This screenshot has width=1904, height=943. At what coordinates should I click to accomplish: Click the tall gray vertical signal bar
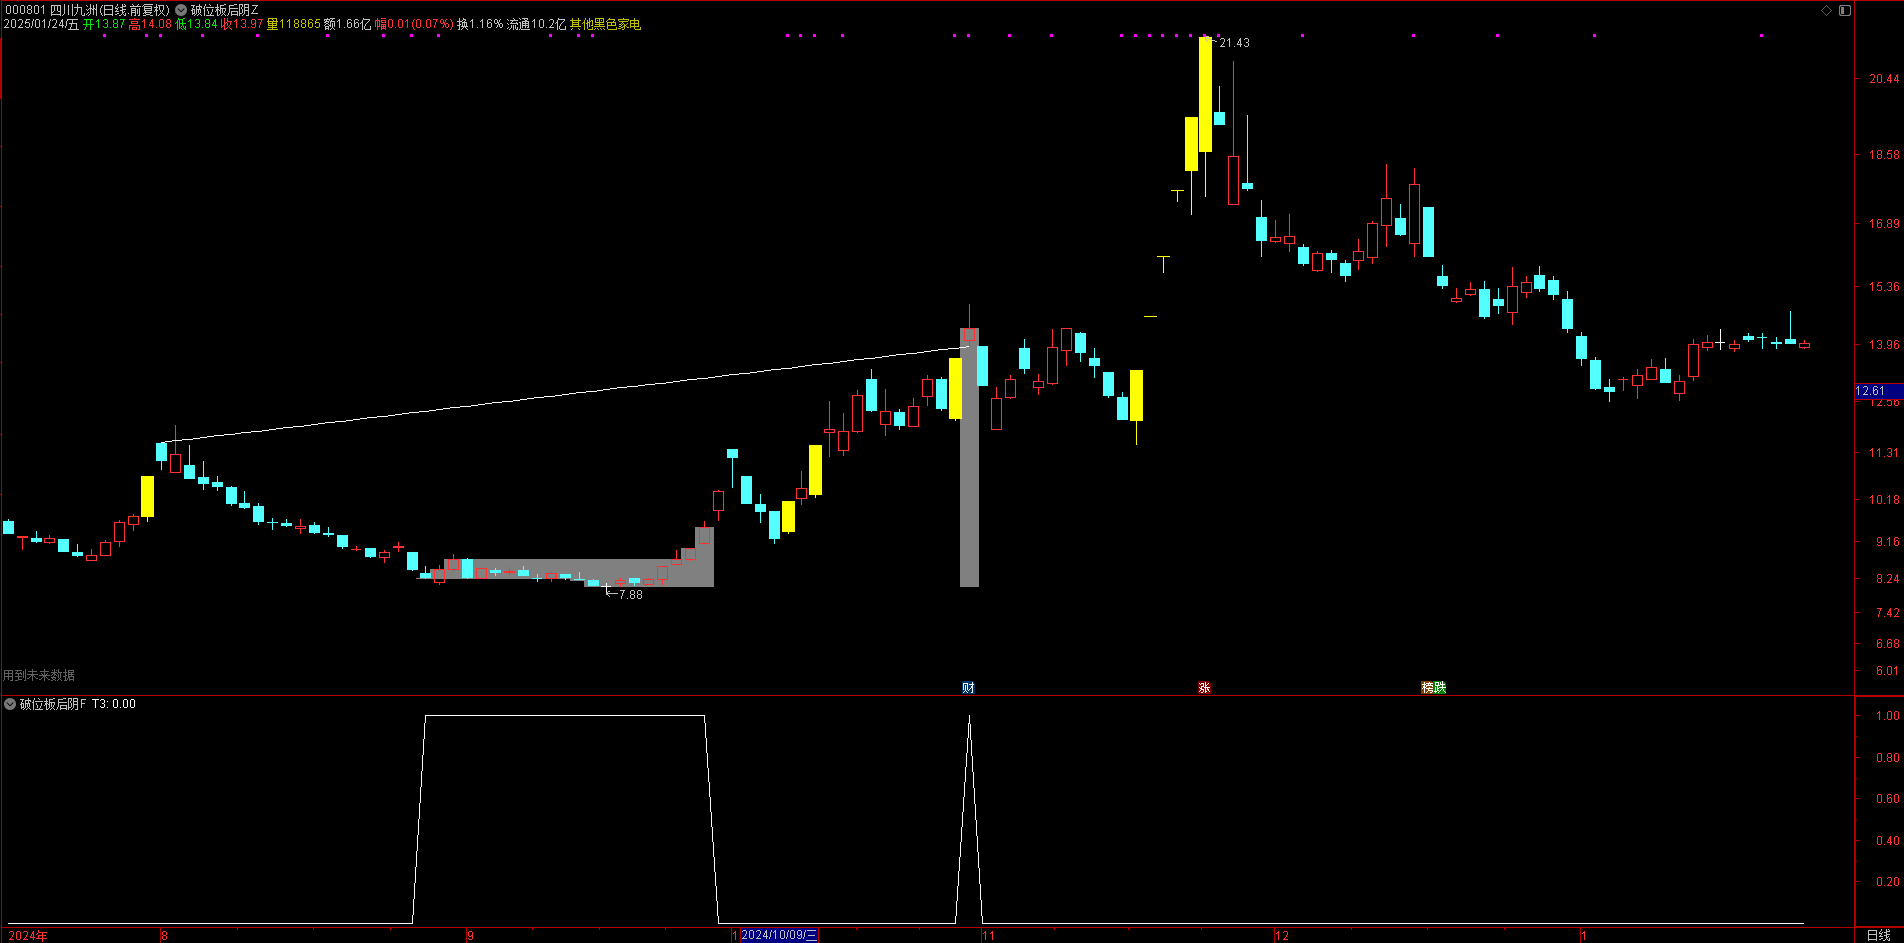(x=969, y=457)
